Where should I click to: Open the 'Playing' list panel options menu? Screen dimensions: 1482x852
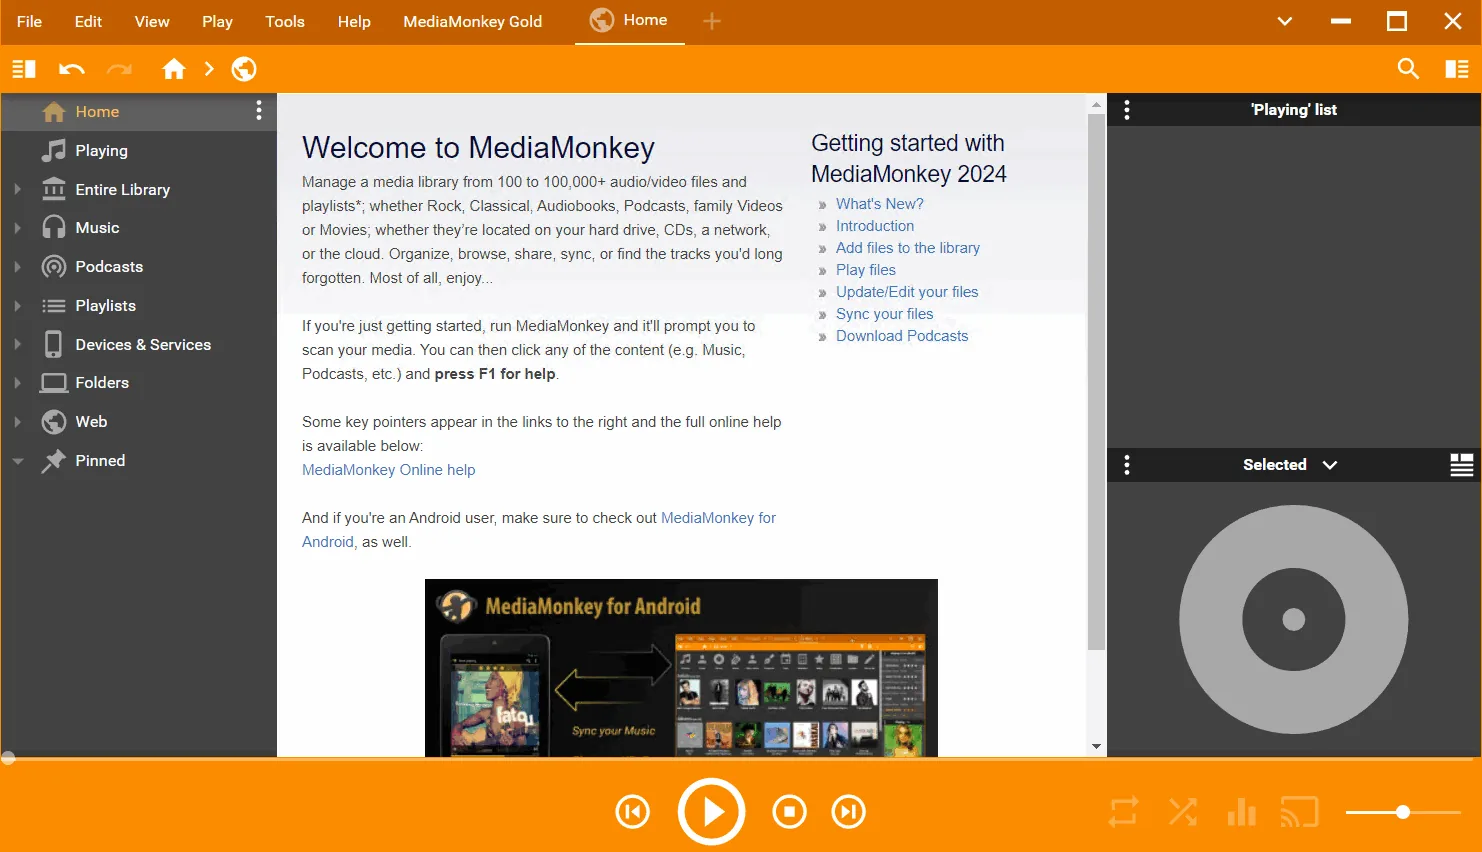[1127, 110]
